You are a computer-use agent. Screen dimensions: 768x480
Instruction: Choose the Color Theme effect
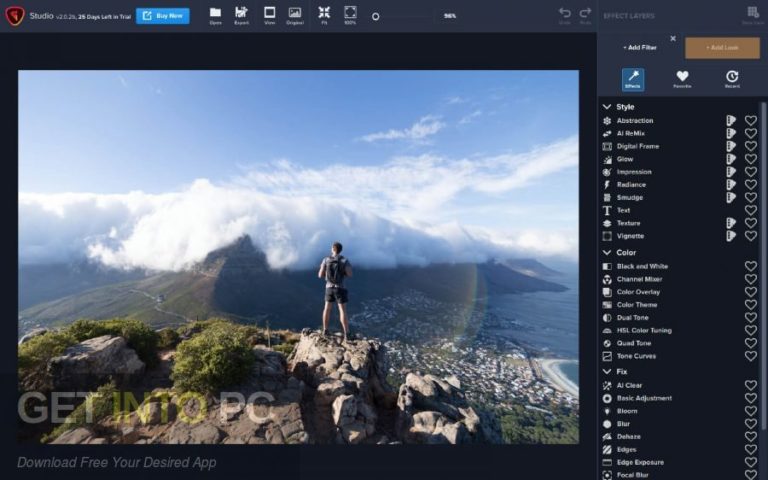pyautogui.click(x=637, y=305)
